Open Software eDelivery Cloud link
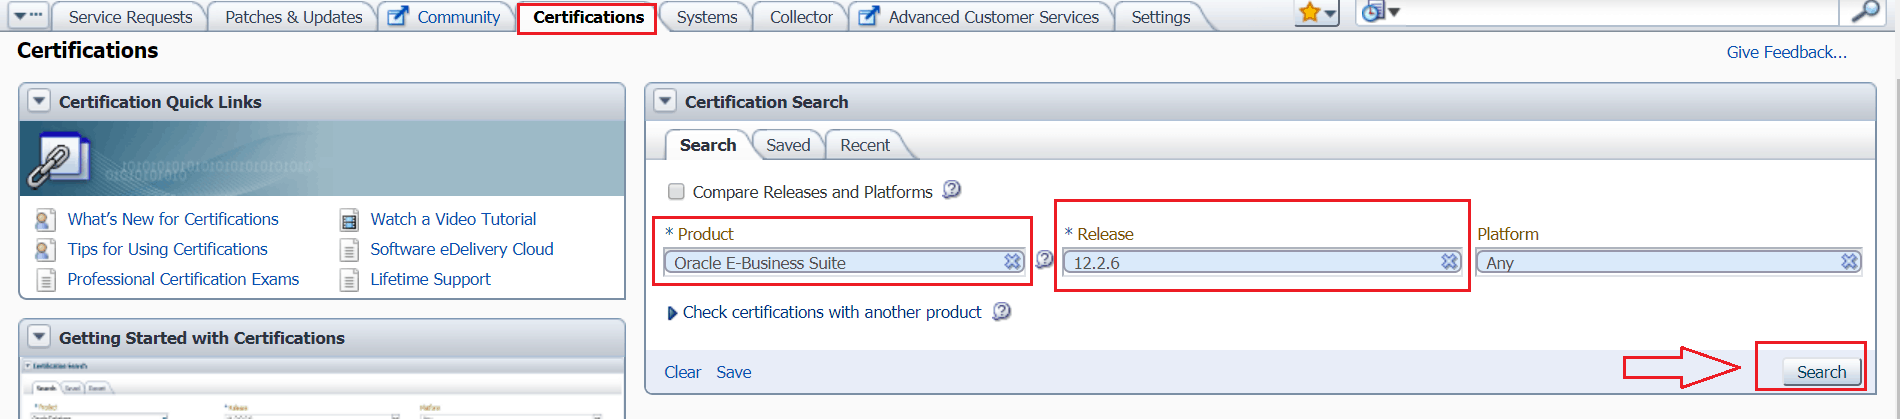Screen dimensions: 1900x419 coord(461,249)
